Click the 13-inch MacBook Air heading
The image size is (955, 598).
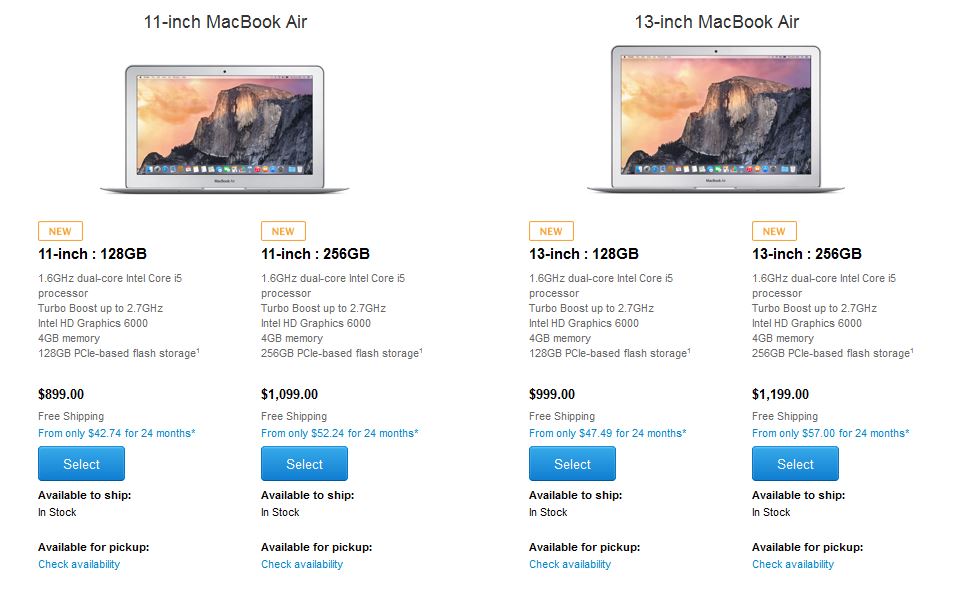717,21
